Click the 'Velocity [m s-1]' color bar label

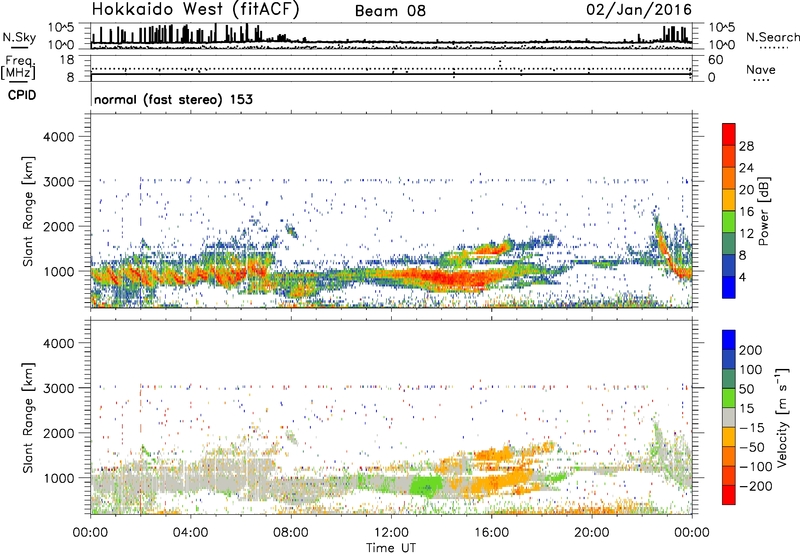782,417
